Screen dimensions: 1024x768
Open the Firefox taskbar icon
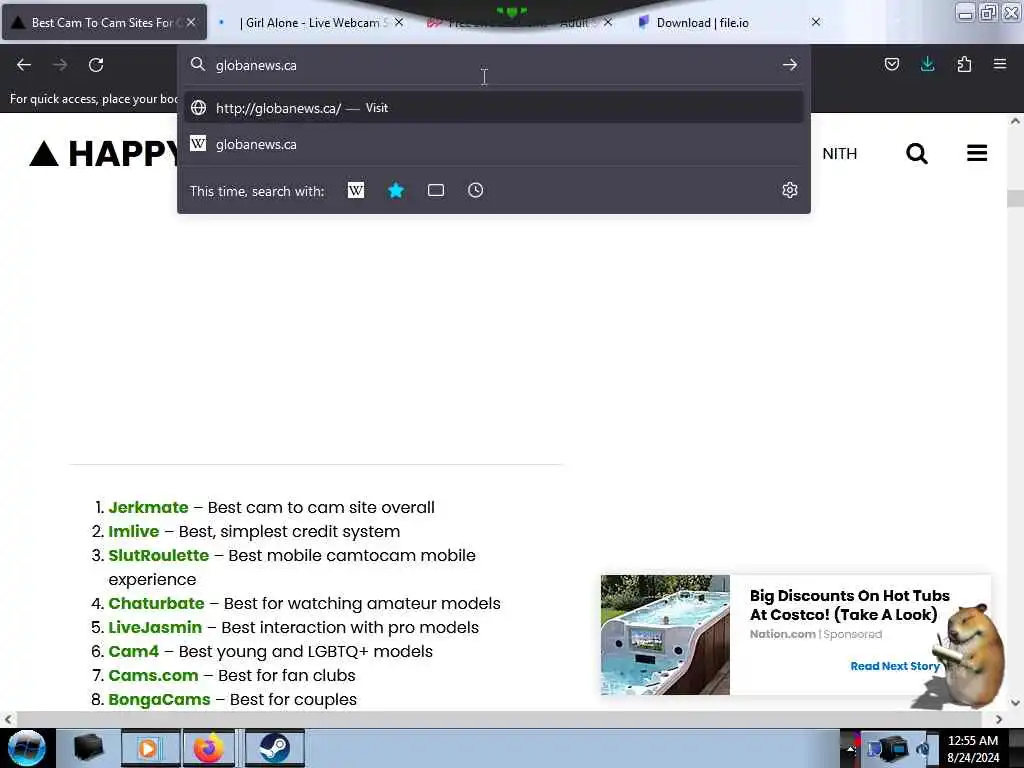(208, 748)
